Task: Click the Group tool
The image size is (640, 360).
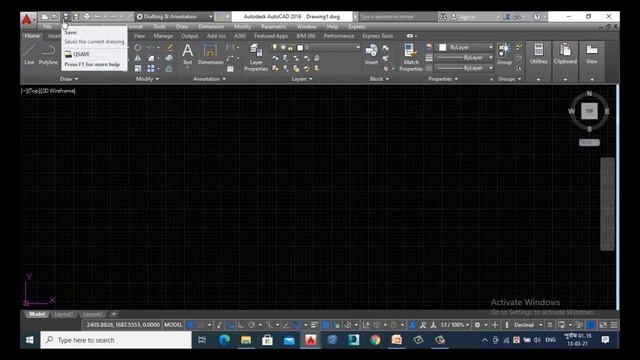Action: click(504, 54)
